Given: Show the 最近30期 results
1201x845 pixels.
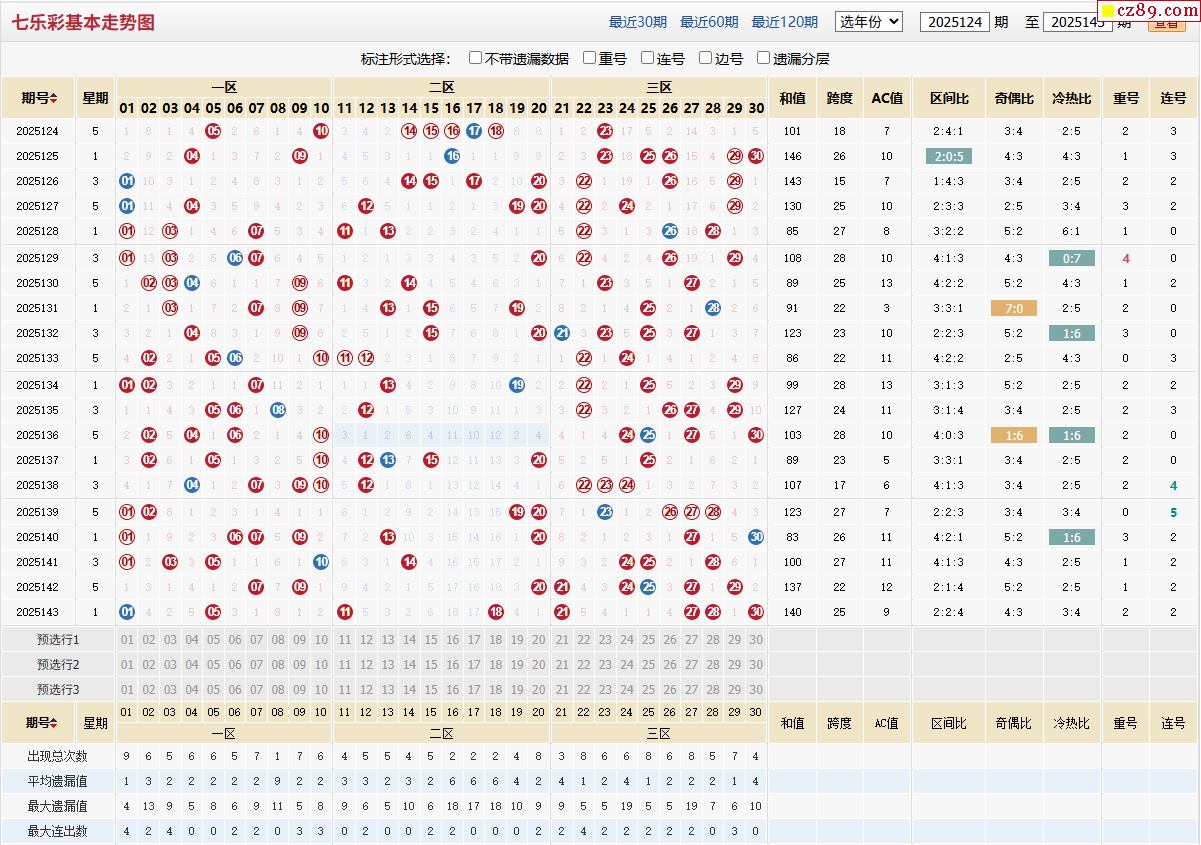Looking at the screenshot, I should 637,22.
